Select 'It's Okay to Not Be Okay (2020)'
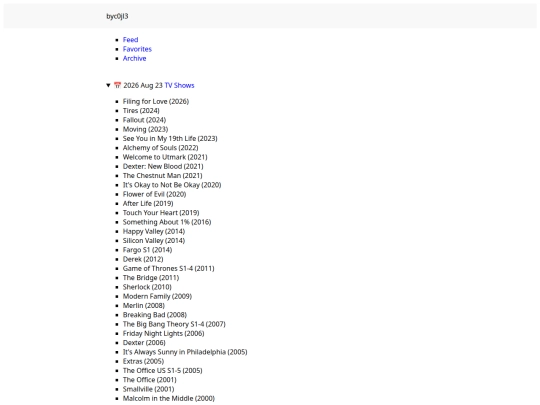The height and width of the screenshot is (405, 540). [172, 185]
